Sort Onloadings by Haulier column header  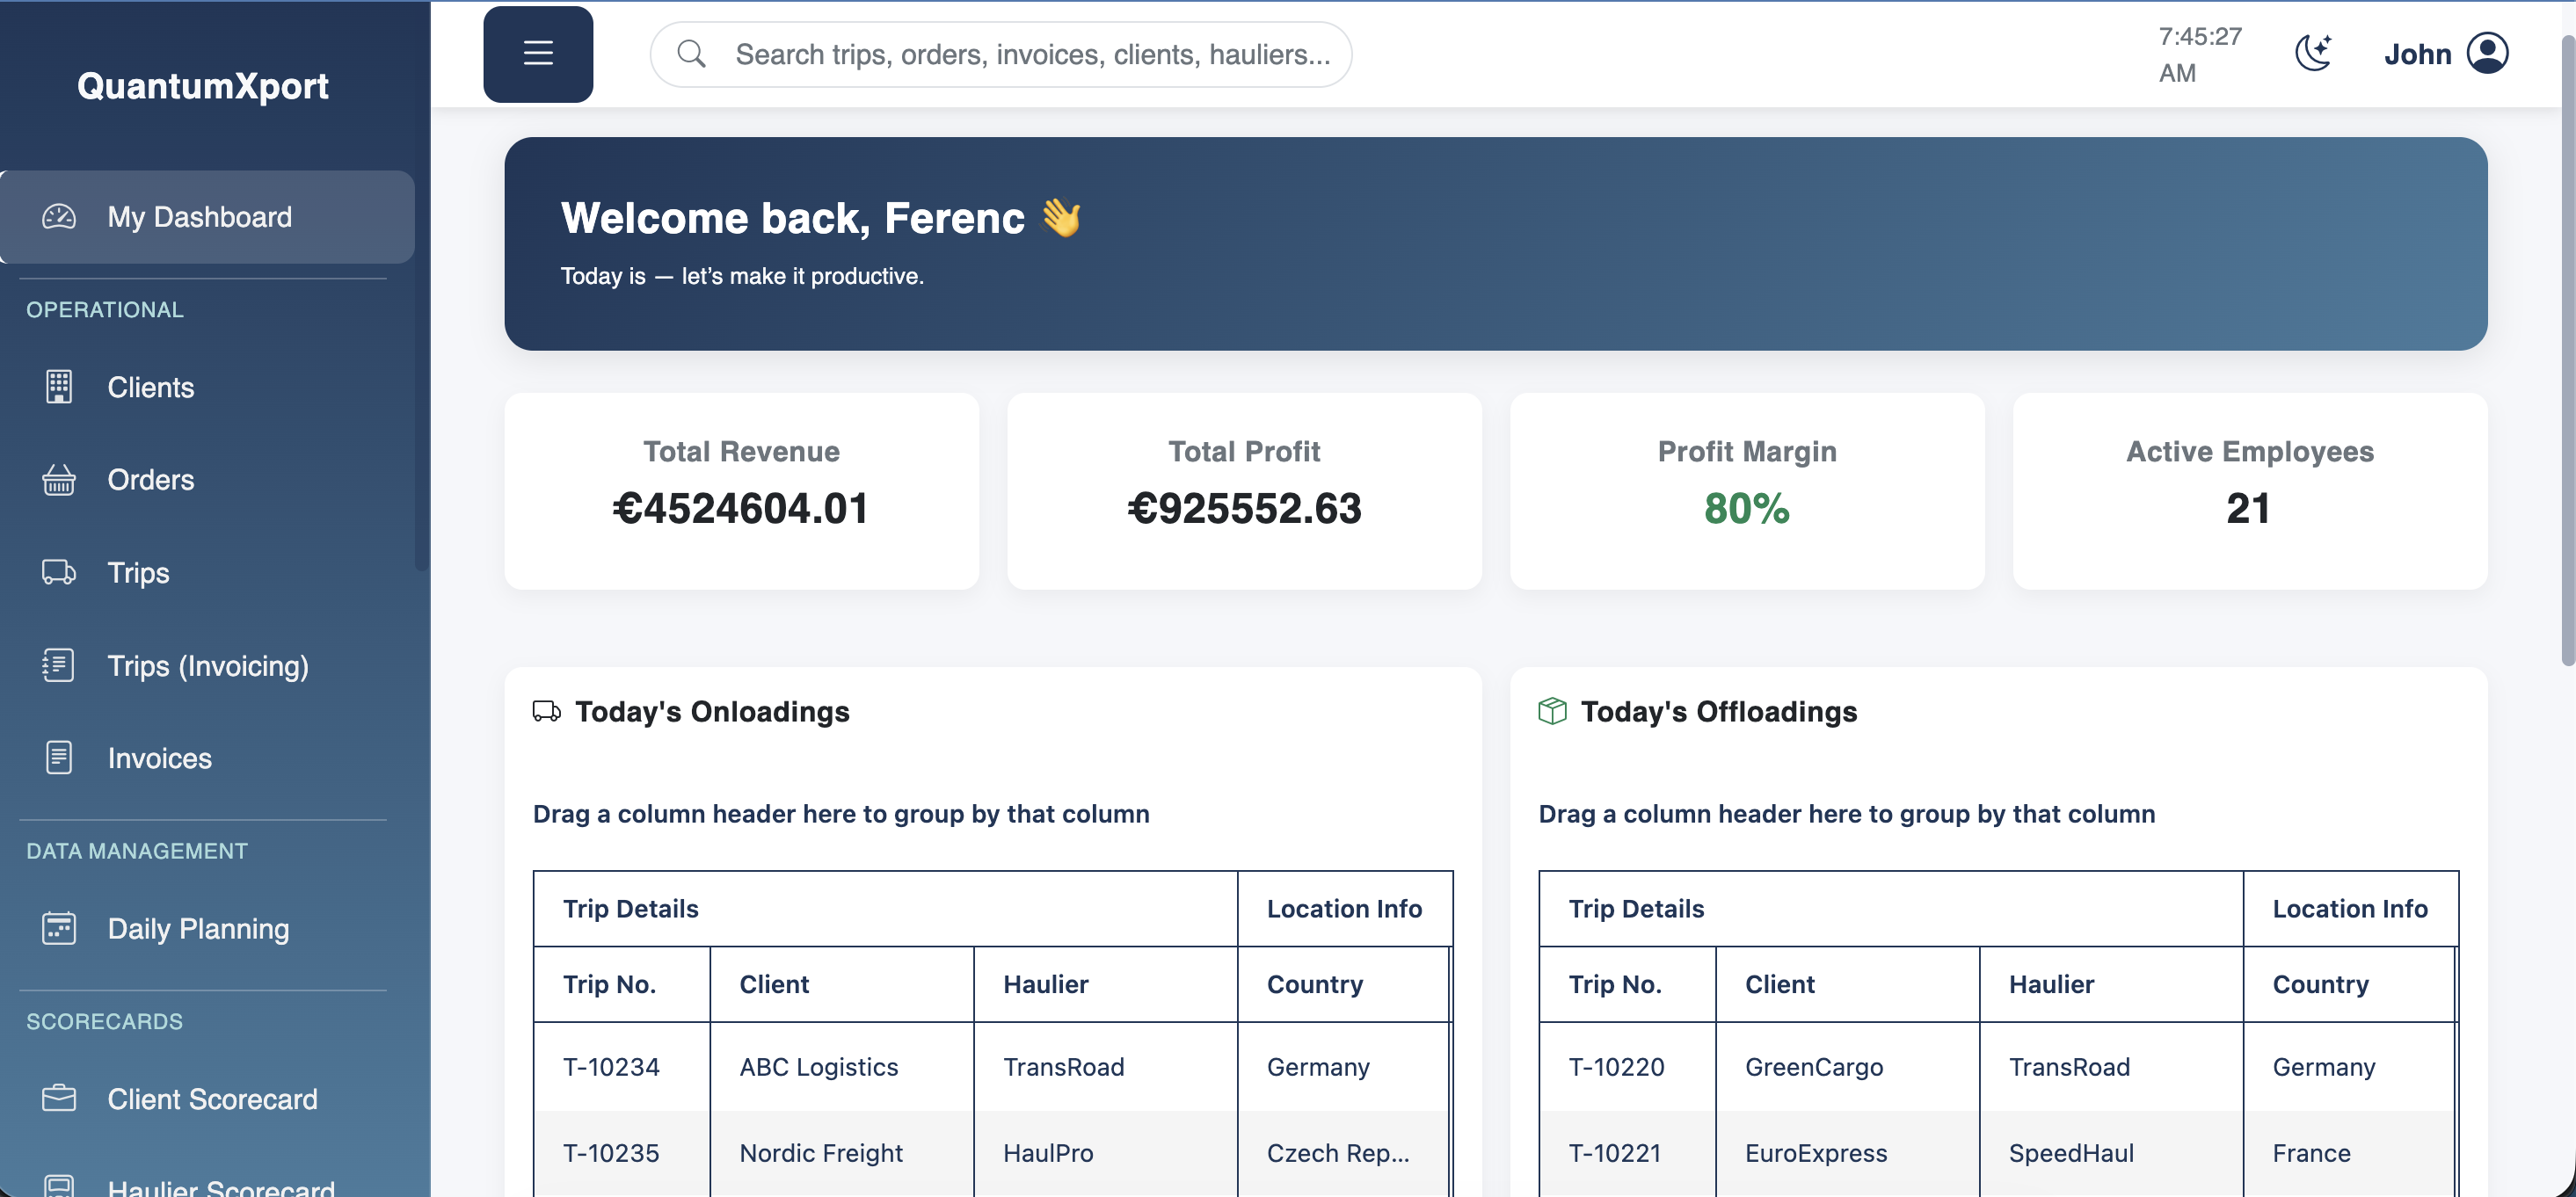1045,985
